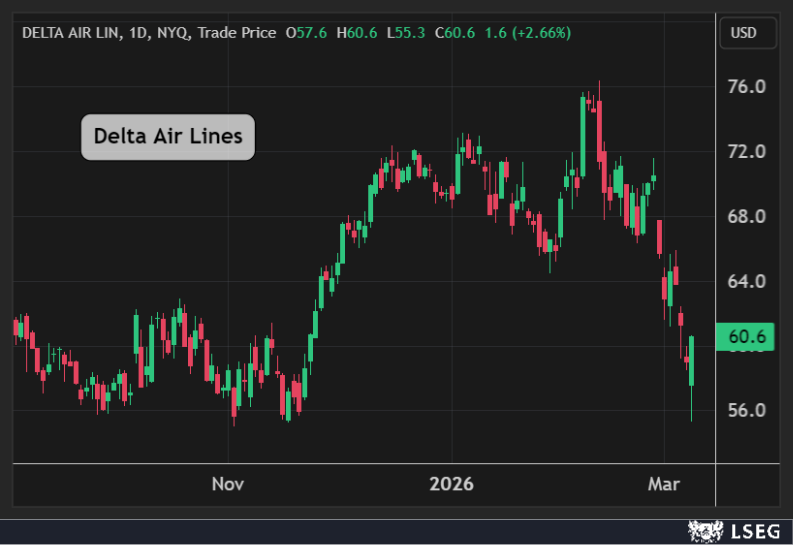Click the 2026 label on time axis
Screen dimensions: 793x545
[x=451, y=484]
